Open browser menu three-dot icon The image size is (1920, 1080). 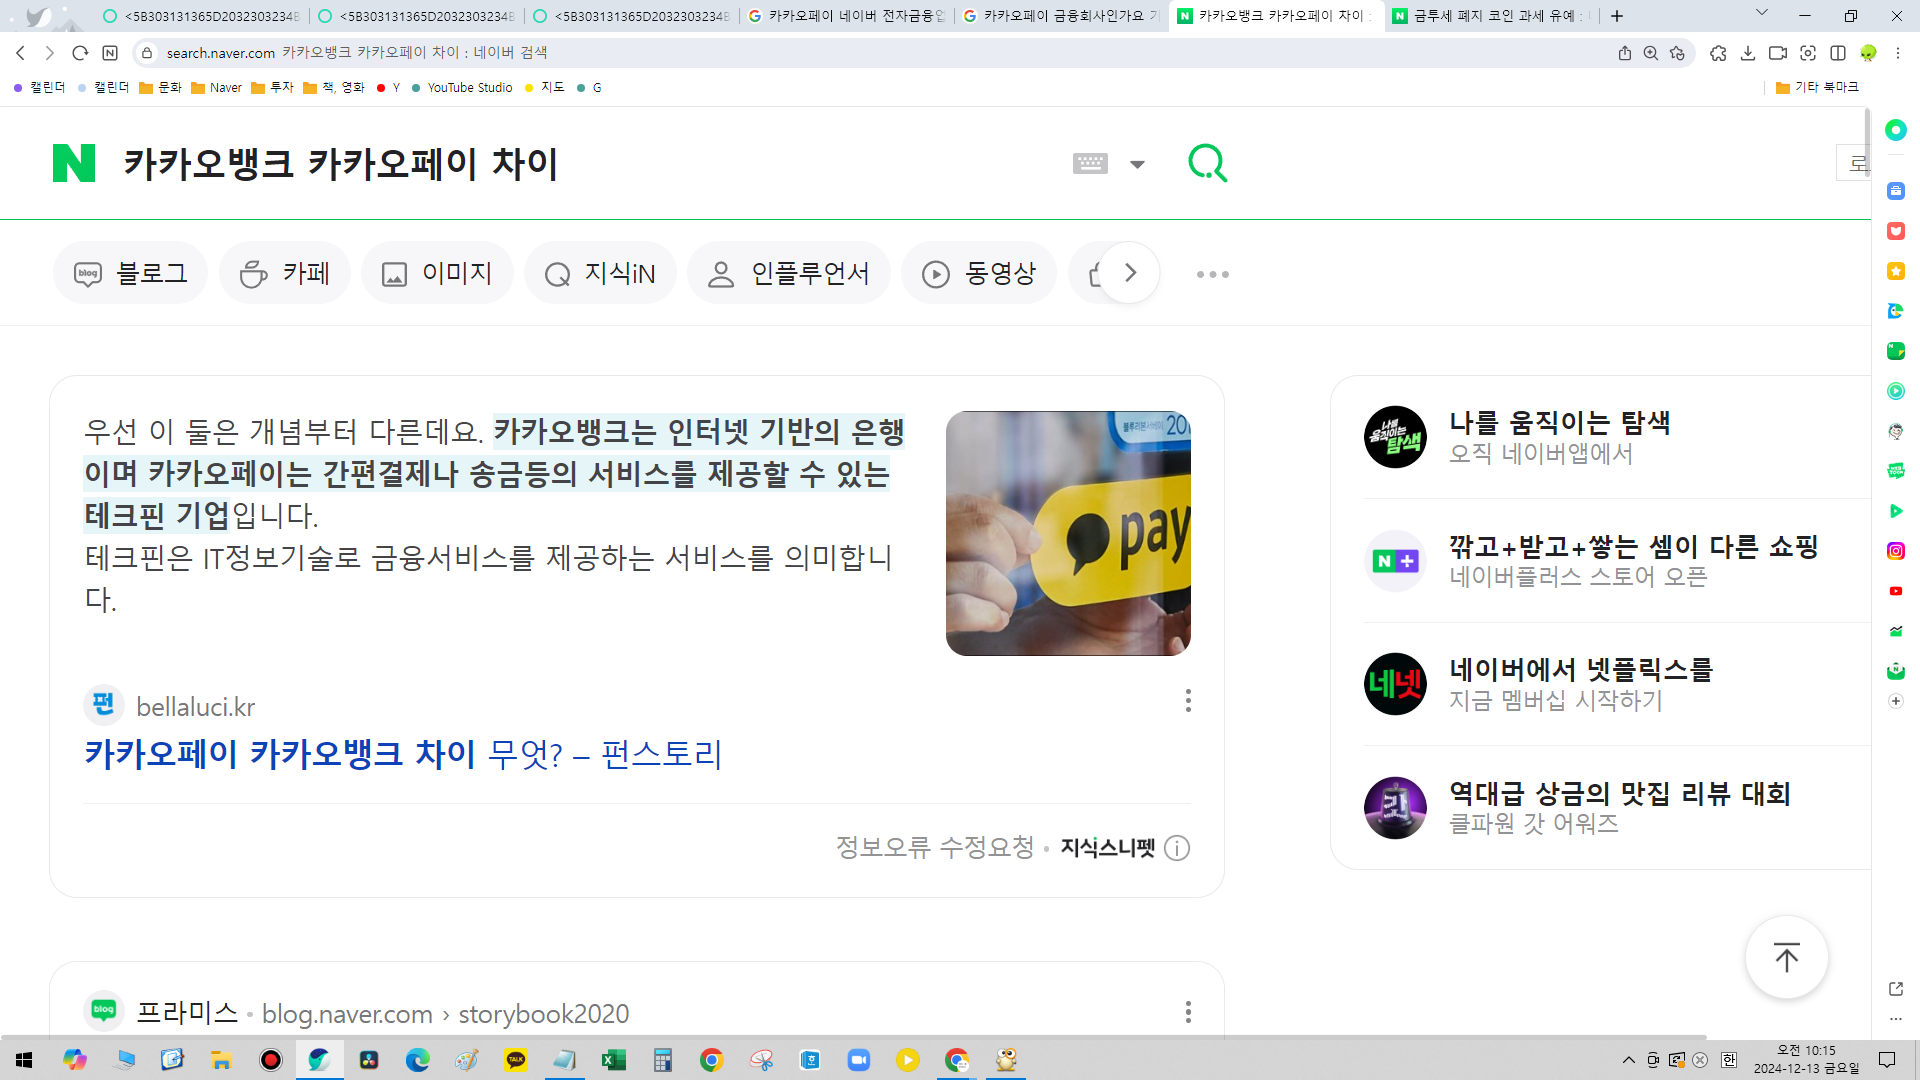tap(1897, 53)
